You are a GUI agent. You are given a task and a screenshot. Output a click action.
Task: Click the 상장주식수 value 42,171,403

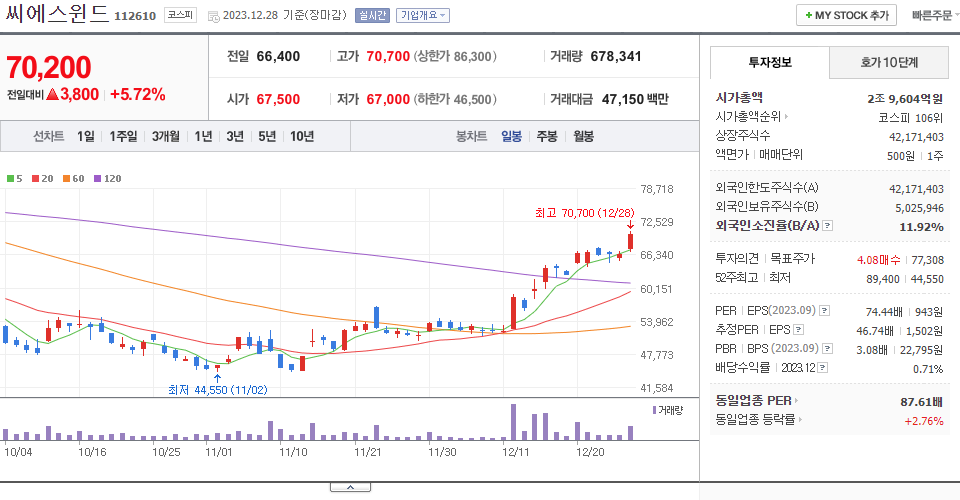(x=917, y=137)
